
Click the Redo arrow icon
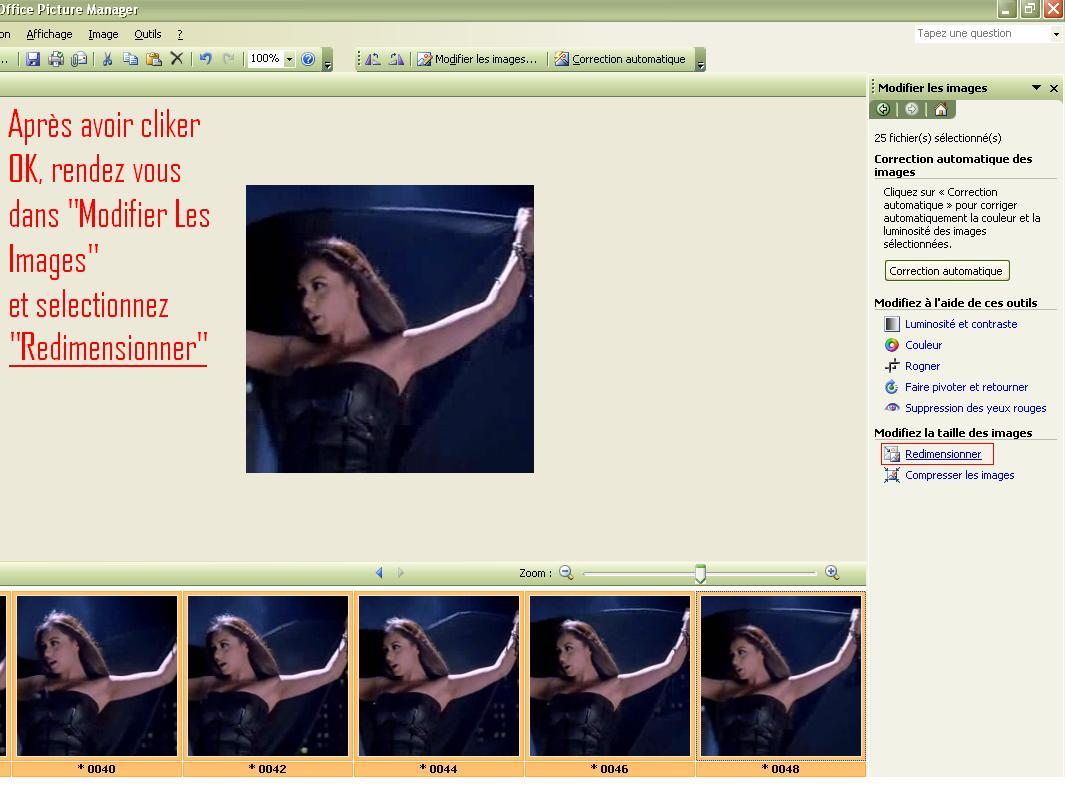coord(229,59)
